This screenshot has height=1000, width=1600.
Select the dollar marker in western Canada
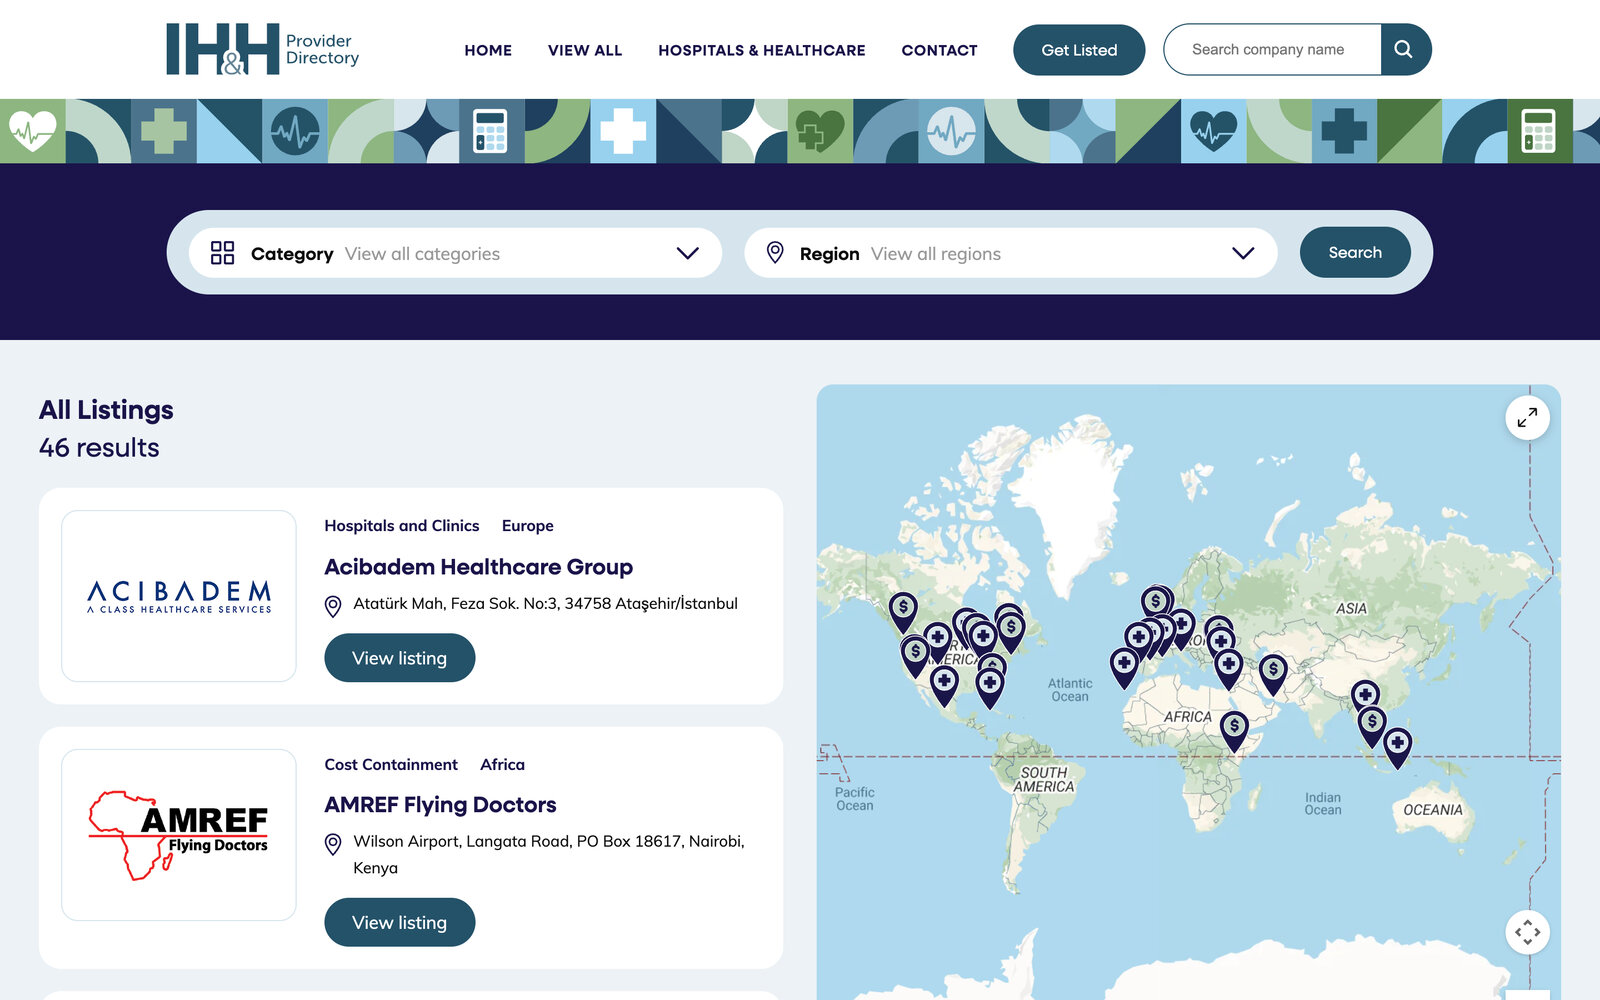pos(903,612)
